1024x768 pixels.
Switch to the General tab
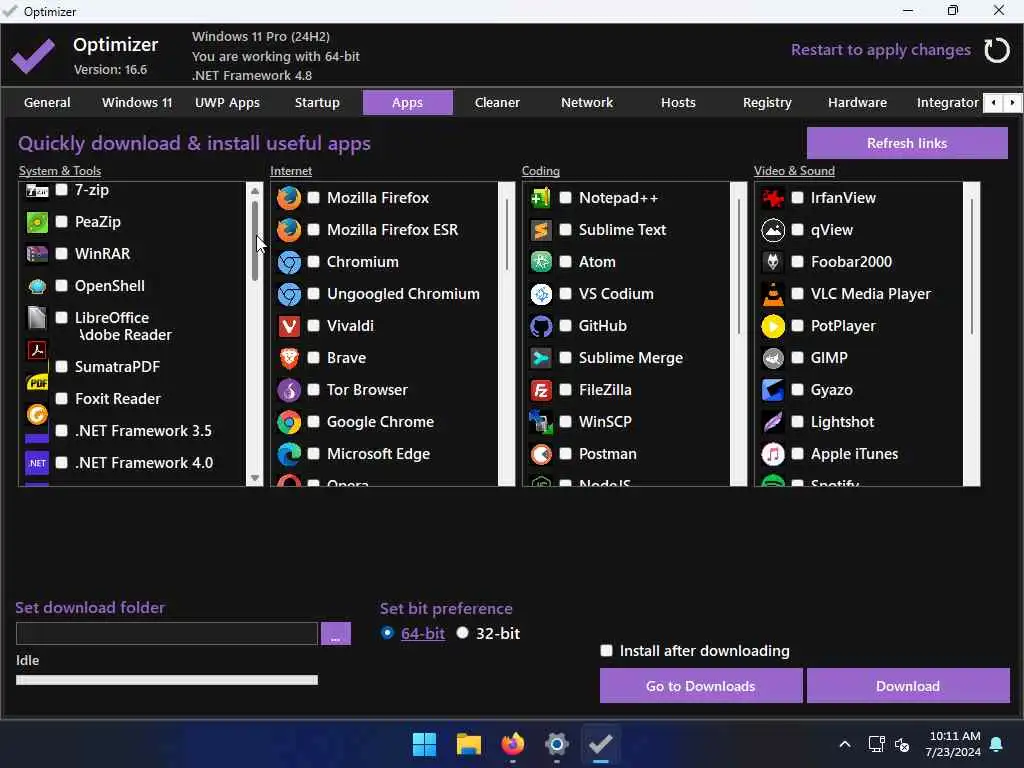click(x=47, y=103)
